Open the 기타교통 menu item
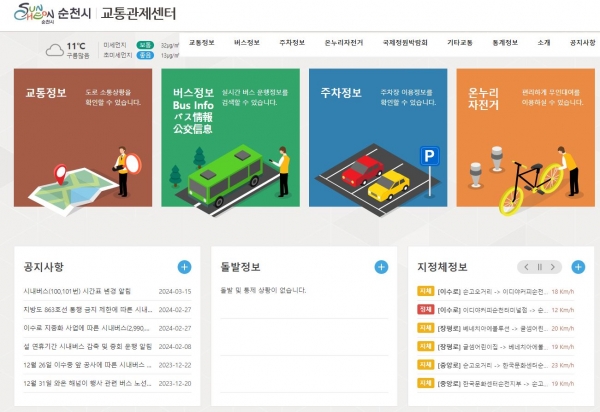600x412 pixels. tap(460, 42)
